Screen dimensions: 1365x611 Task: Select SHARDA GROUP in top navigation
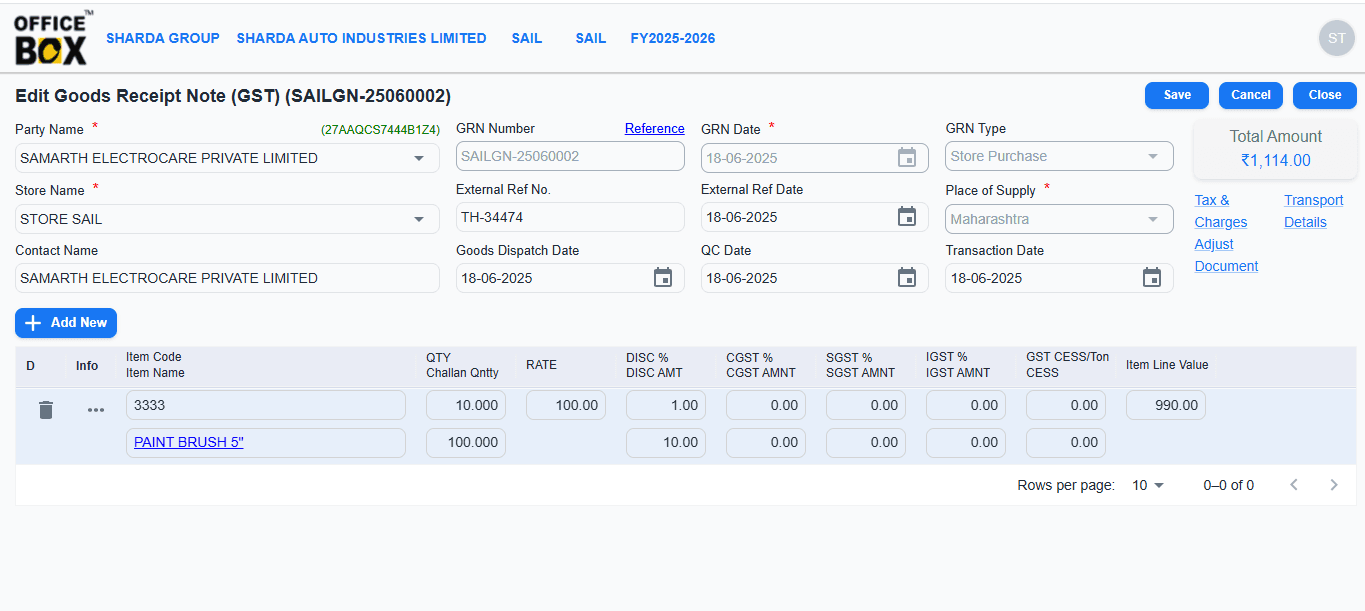(x=163, y=38)
